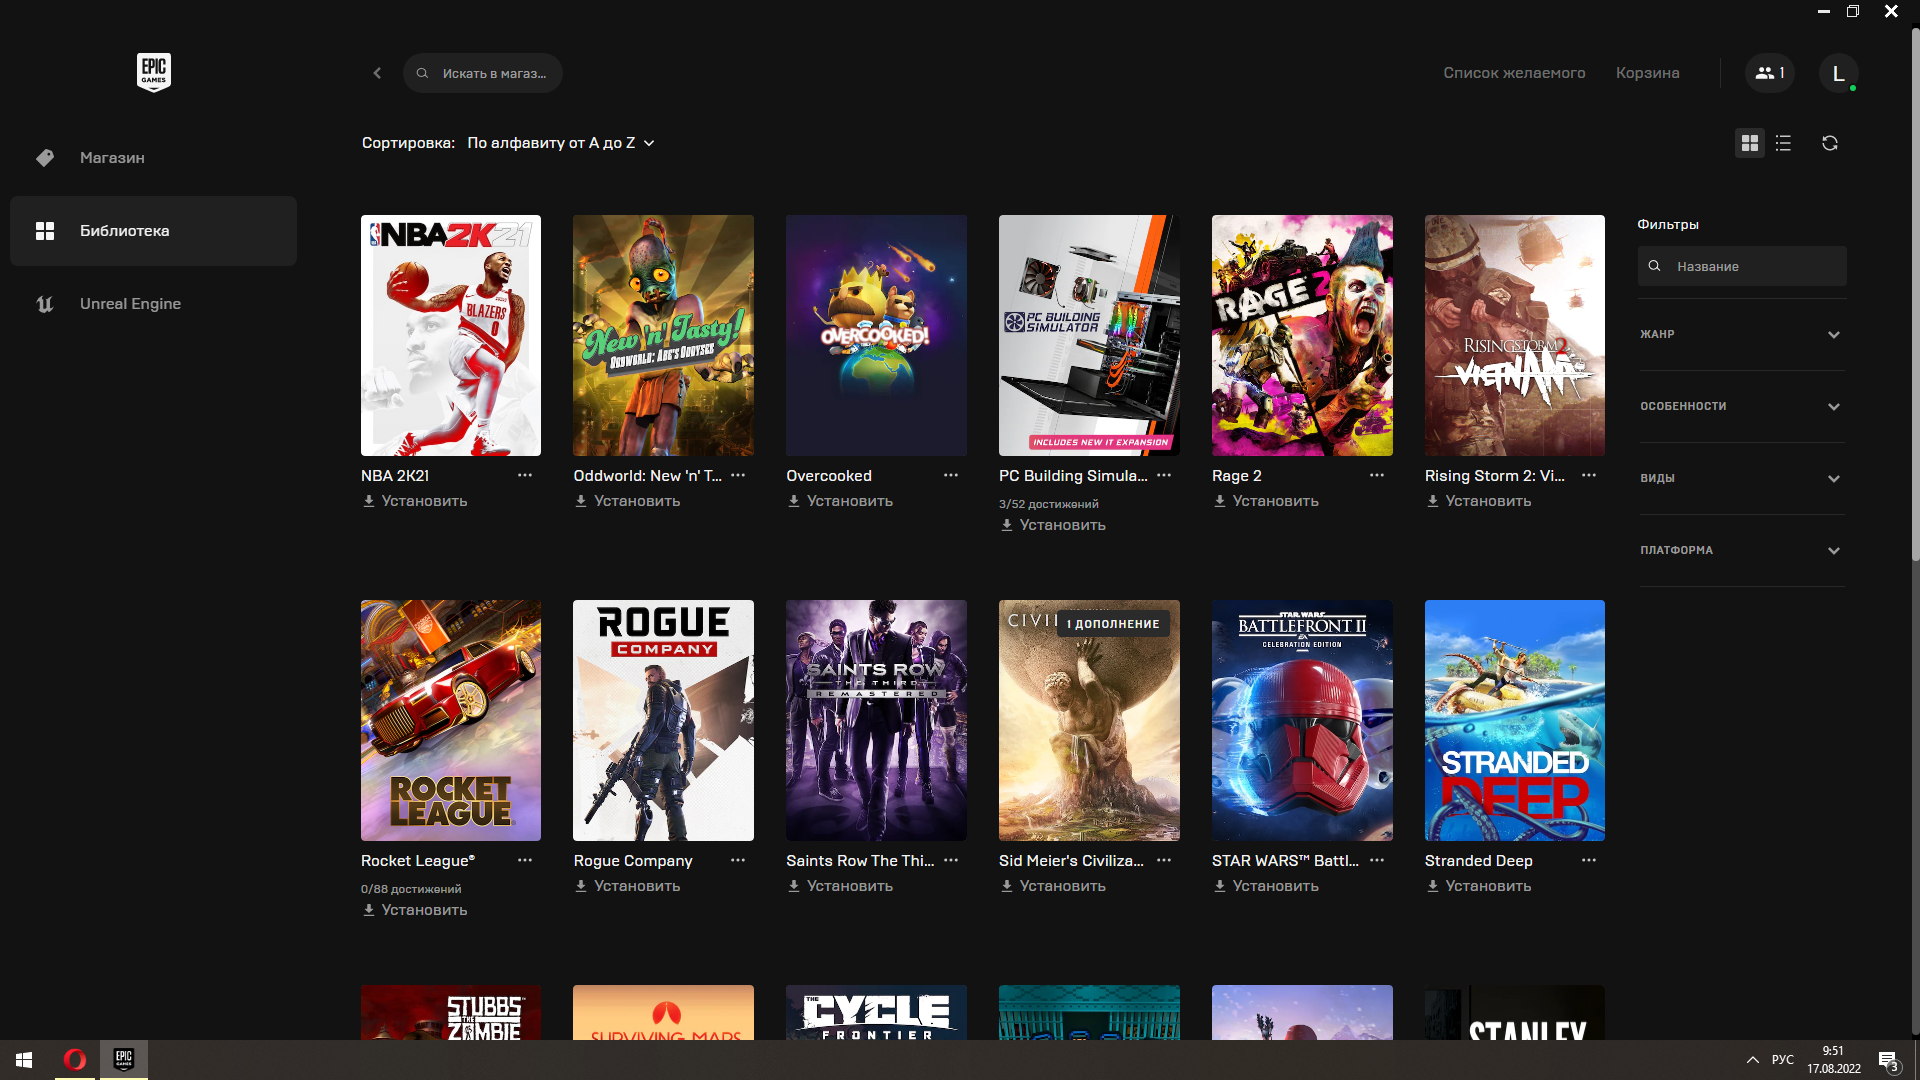Open the user profile avatar L
1920x1080 pixels.
coord(1838,73)
